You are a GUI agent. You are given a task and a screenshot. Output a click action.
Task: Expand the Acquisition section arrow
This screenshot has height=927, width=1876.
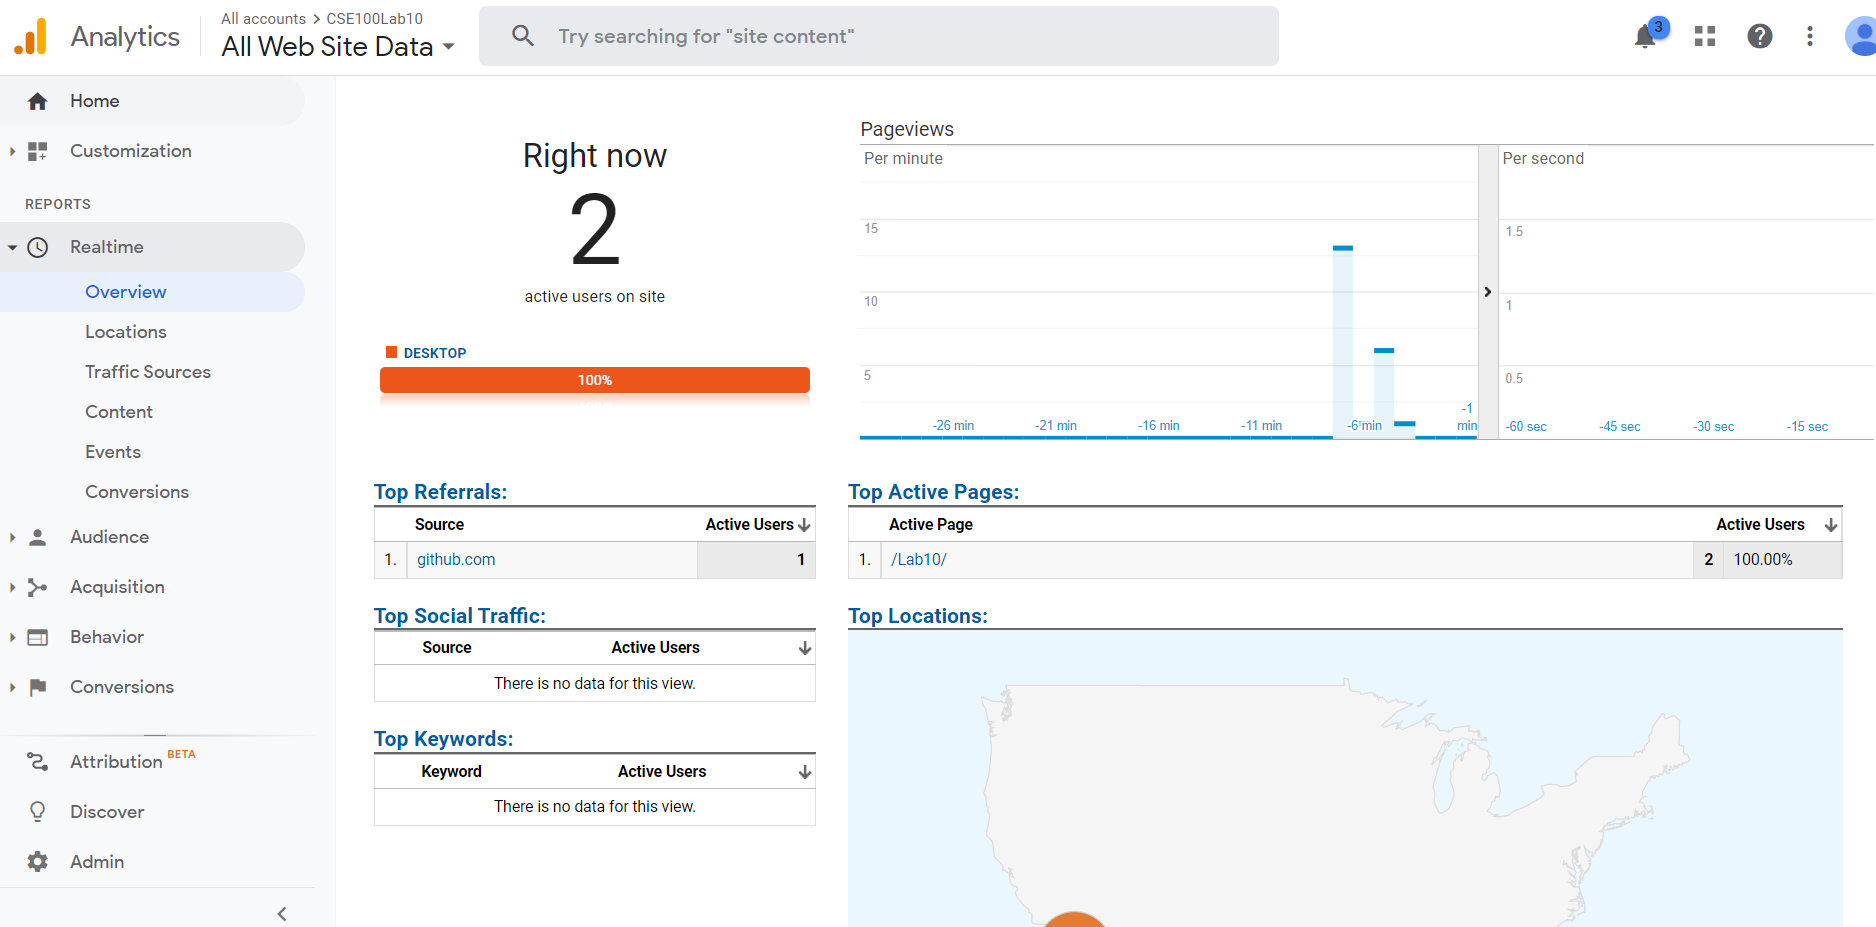click(x=12, y=587)
